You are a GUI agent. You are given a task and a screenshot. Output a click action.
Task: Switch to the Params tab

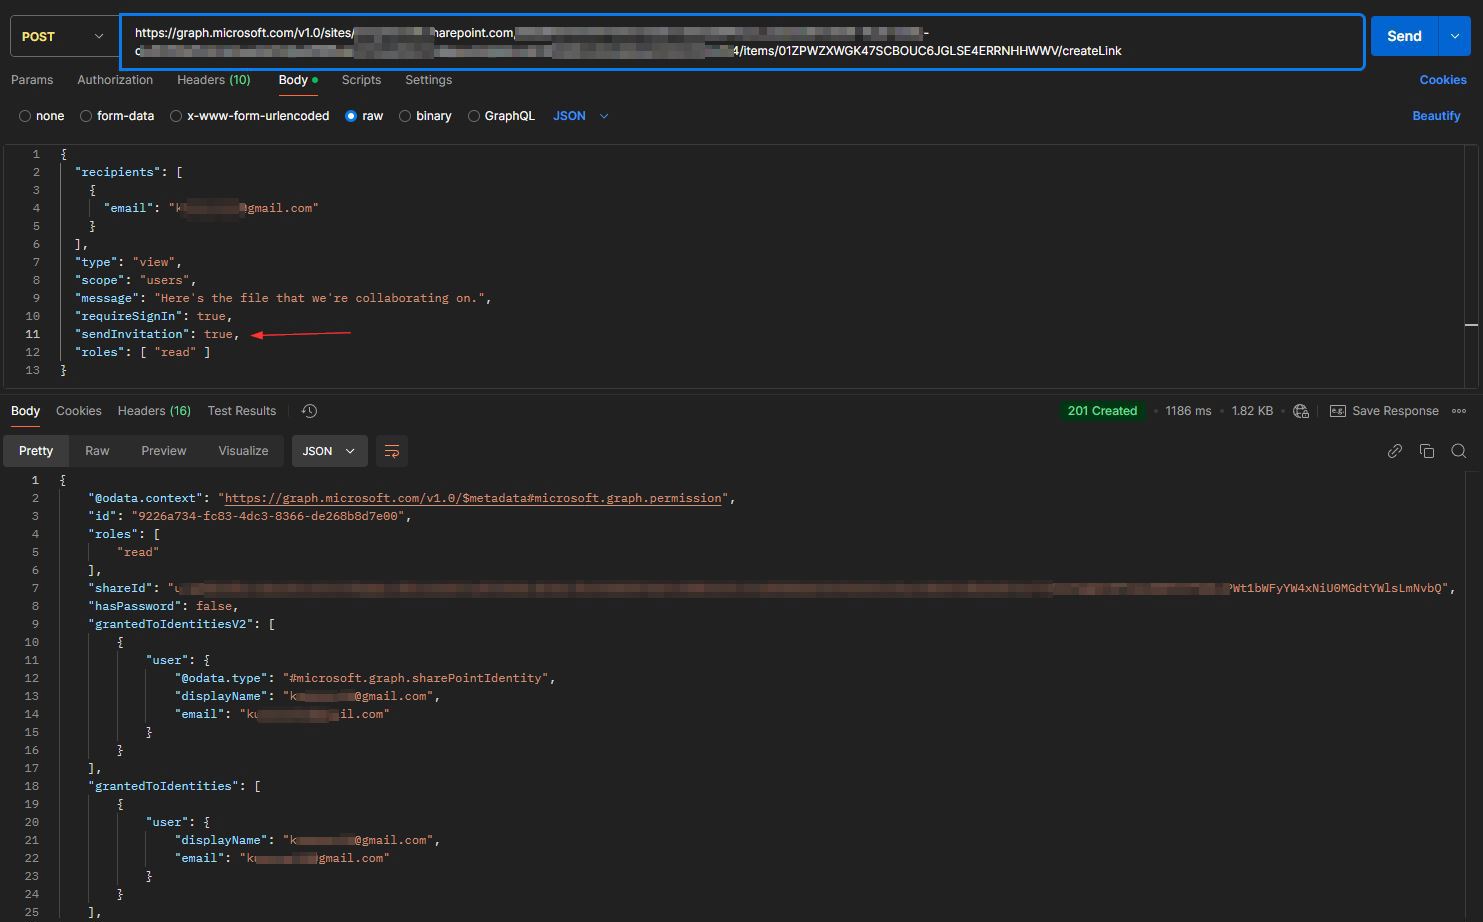tap(32, 80)
